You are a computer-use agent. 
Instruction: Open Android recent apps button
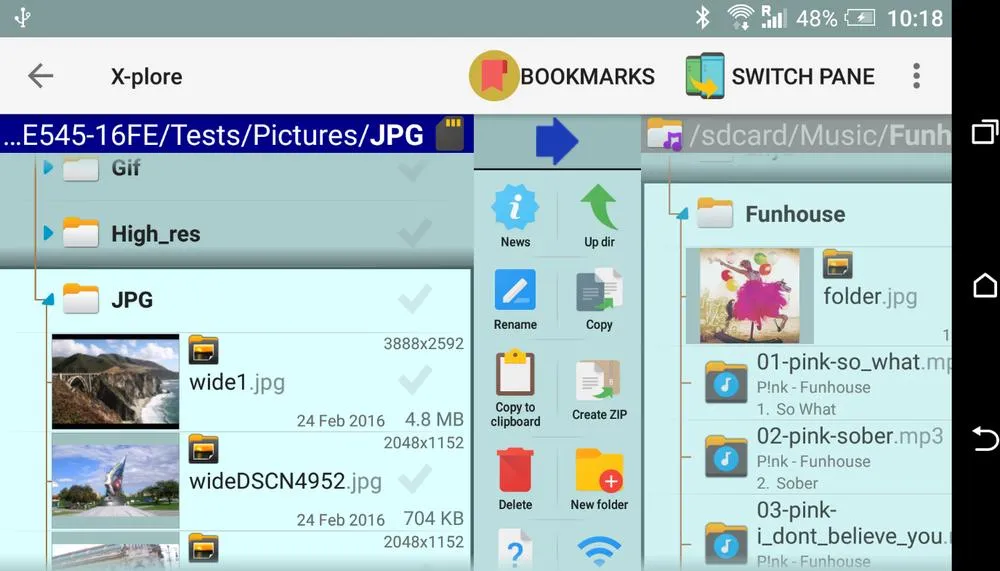[985, 132]
